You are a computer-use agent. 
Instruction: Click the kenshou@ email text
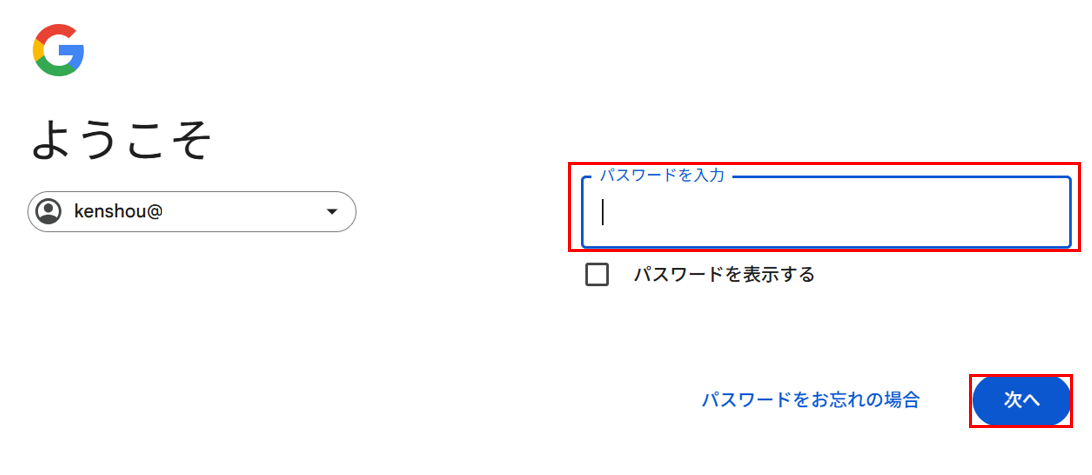(118, 211)
